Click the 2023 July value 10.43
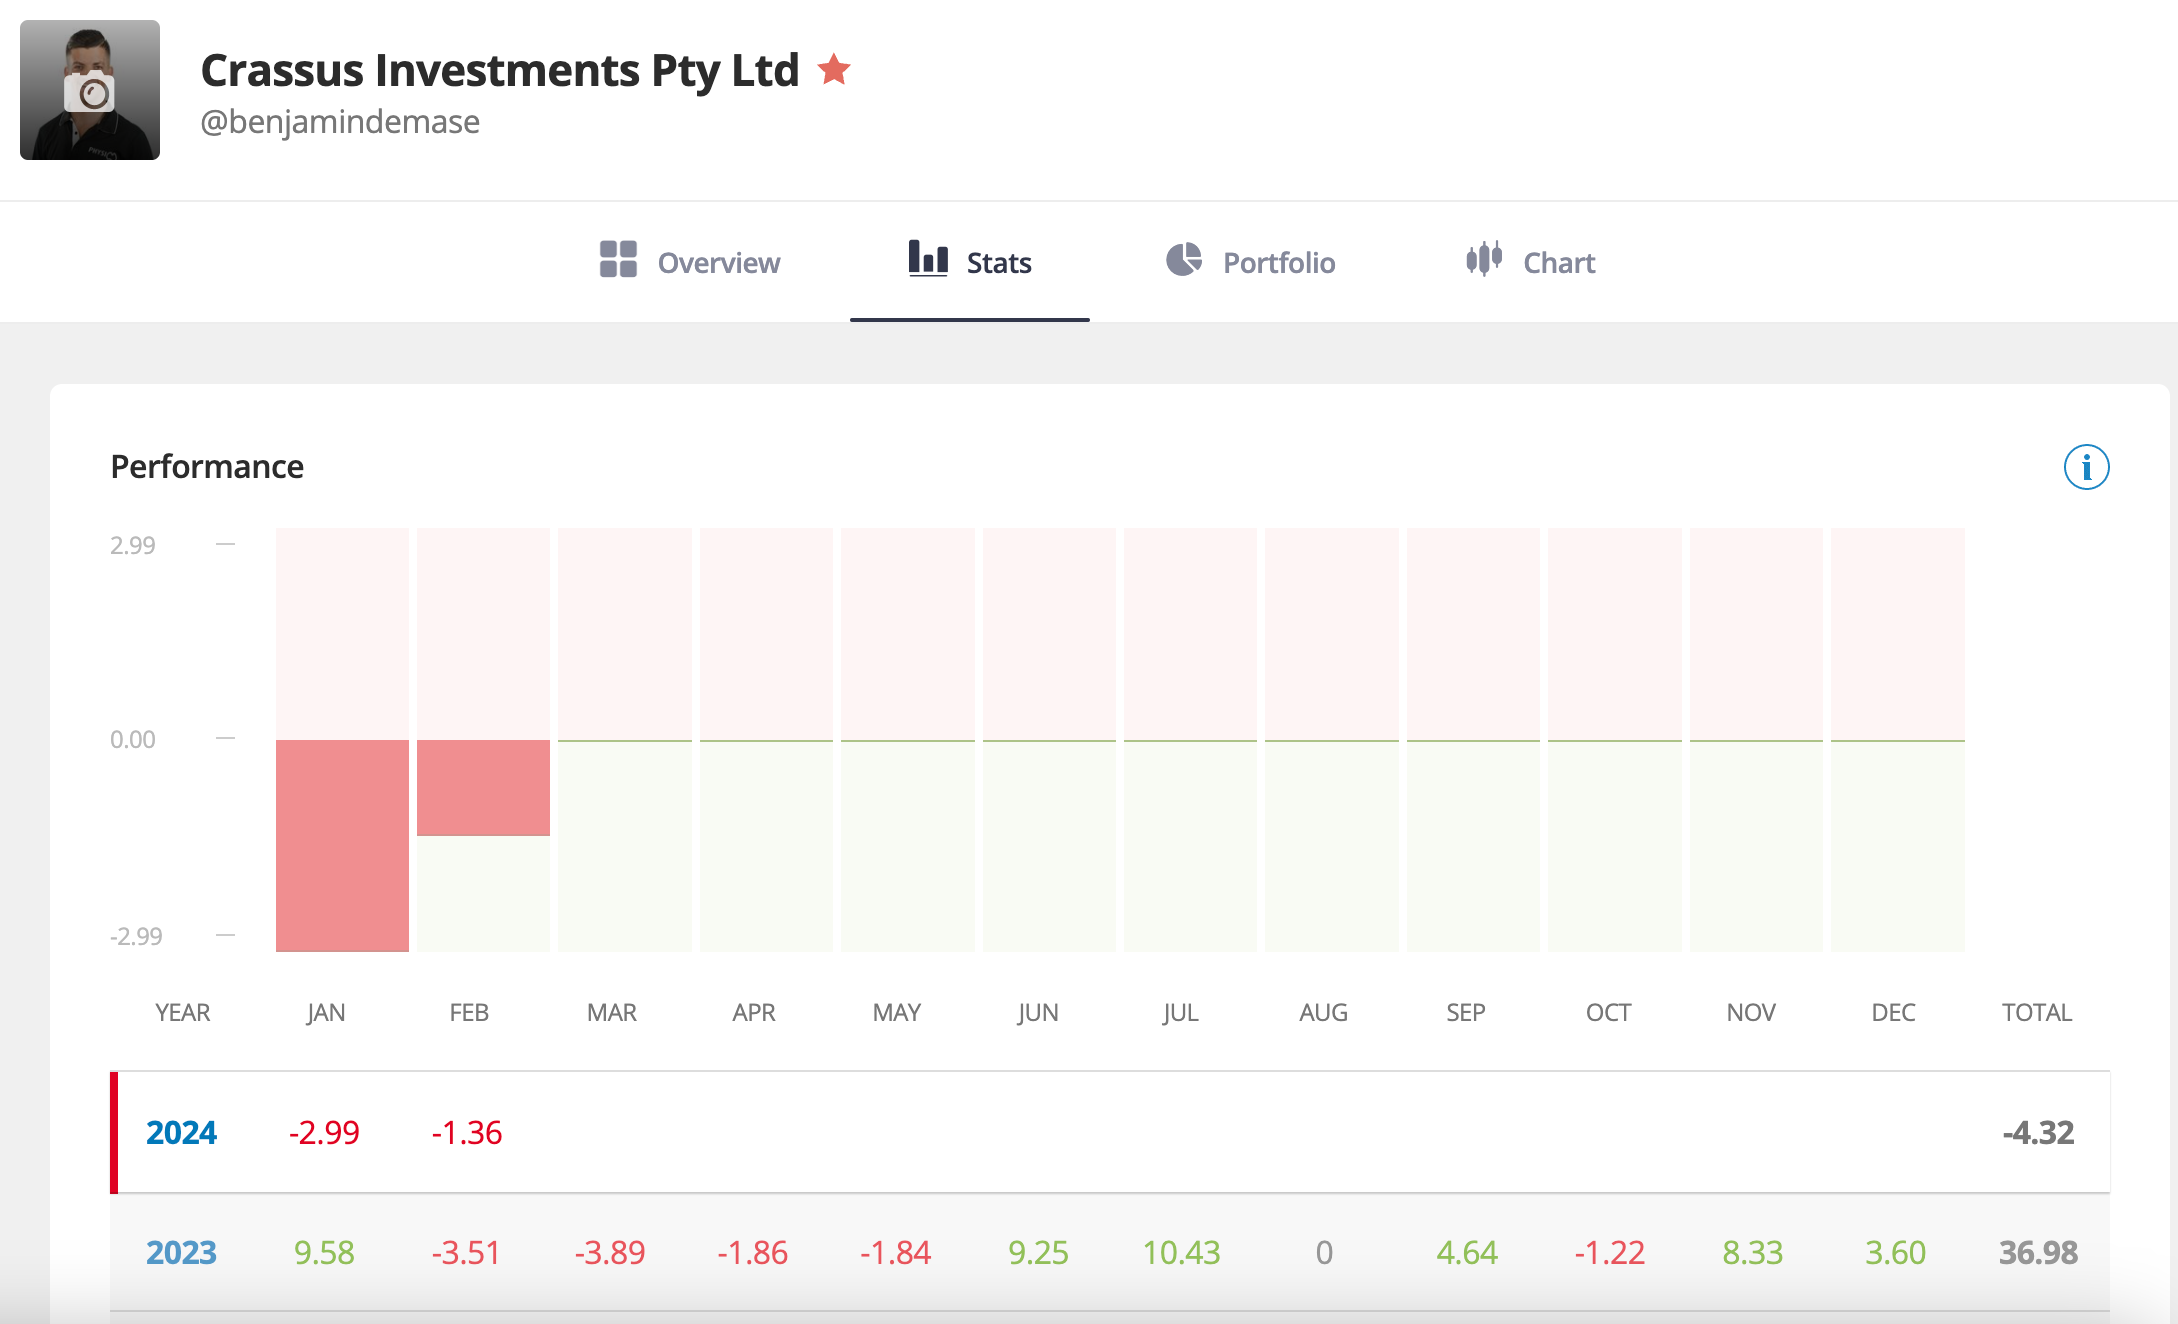Image resolution: width=2178 pixels, height=1324 pixels. (x=1181, y=1252)
